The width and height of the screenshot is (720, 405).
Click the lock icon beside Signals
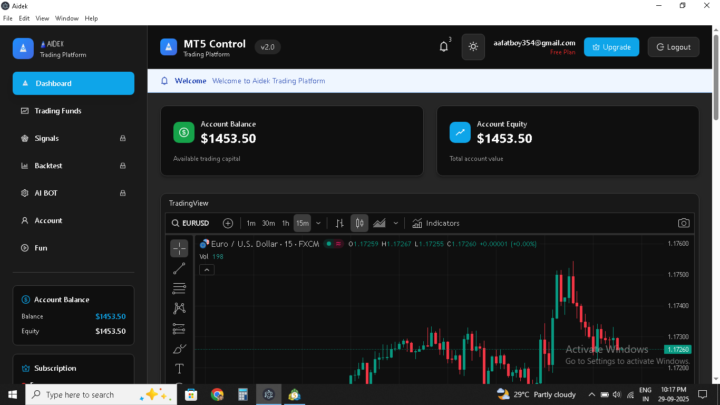(x=123, y=138)
